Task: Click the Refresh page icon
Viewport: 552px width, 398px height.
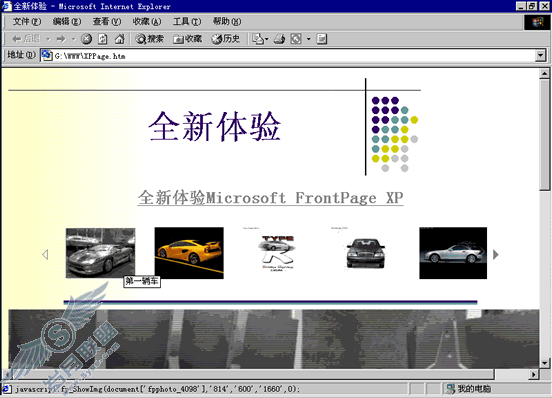Action: pyautogui.click(x=103, y=39)
